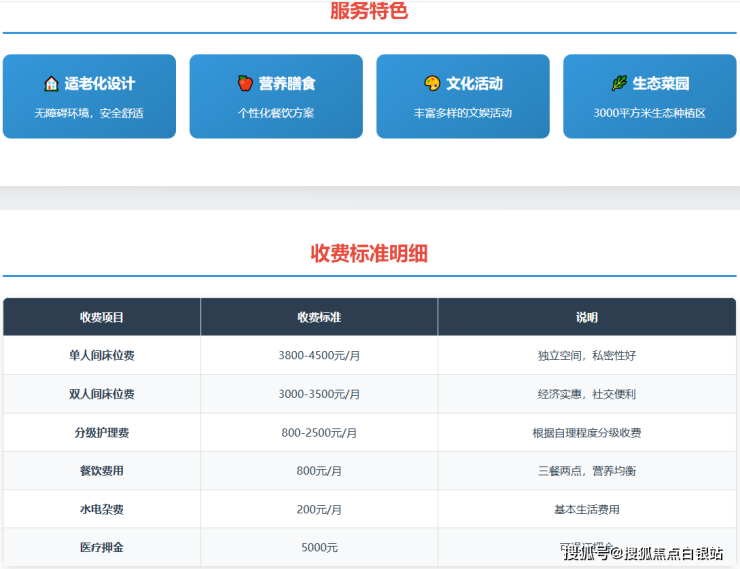This screenshot has width=740, height=569.
Task: Select the 医疗押金 amount 5000元
Action: pyautogui.click(x=319, y=547)
